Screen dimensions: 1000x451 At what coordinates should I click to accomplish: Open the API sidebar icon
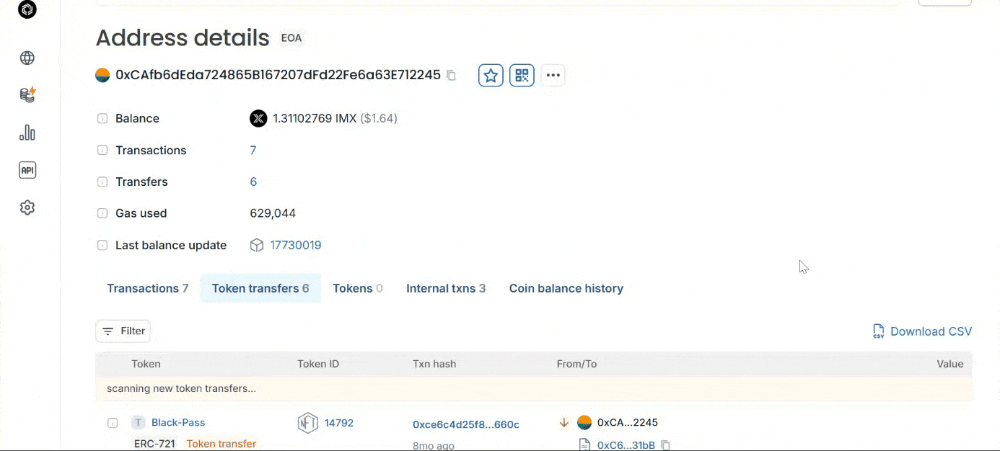(x=27, y=170)
